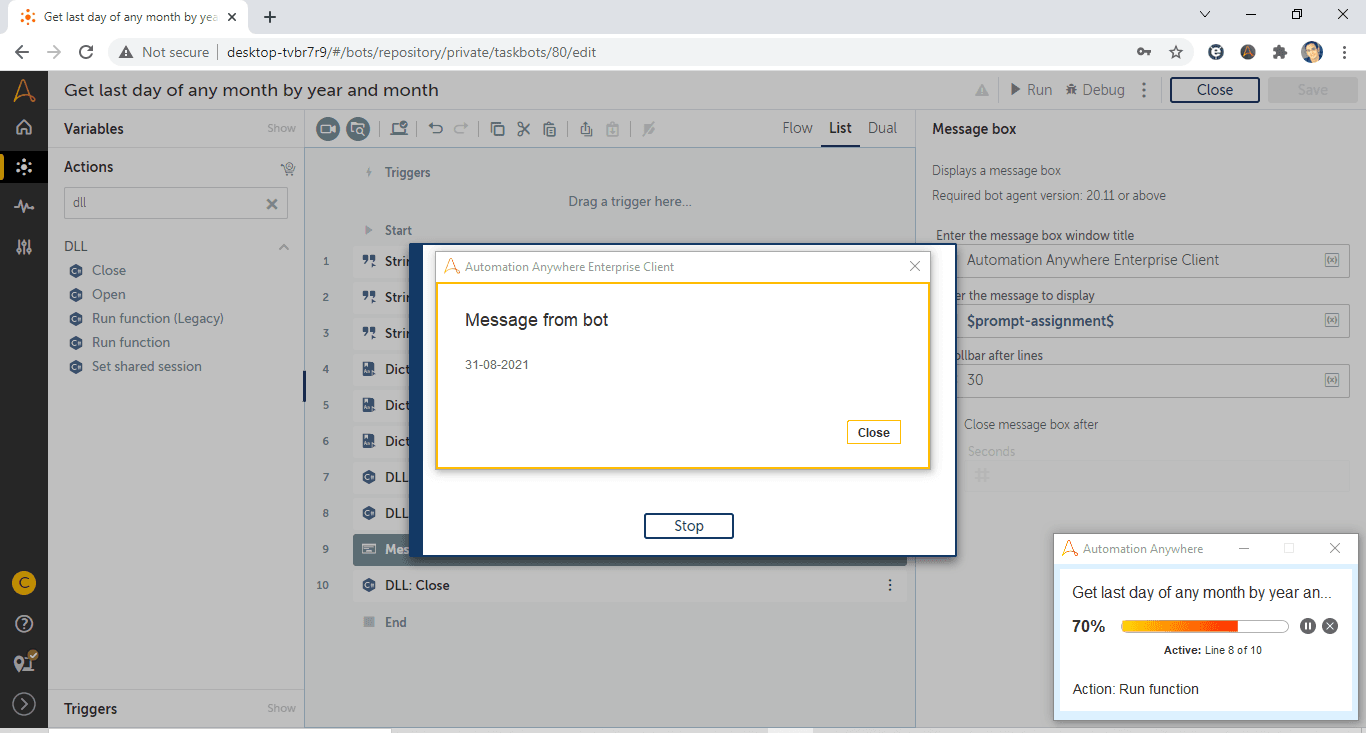Click the paste from shared clipboard icon
The image size is (1366, 733).
(612, 128)
